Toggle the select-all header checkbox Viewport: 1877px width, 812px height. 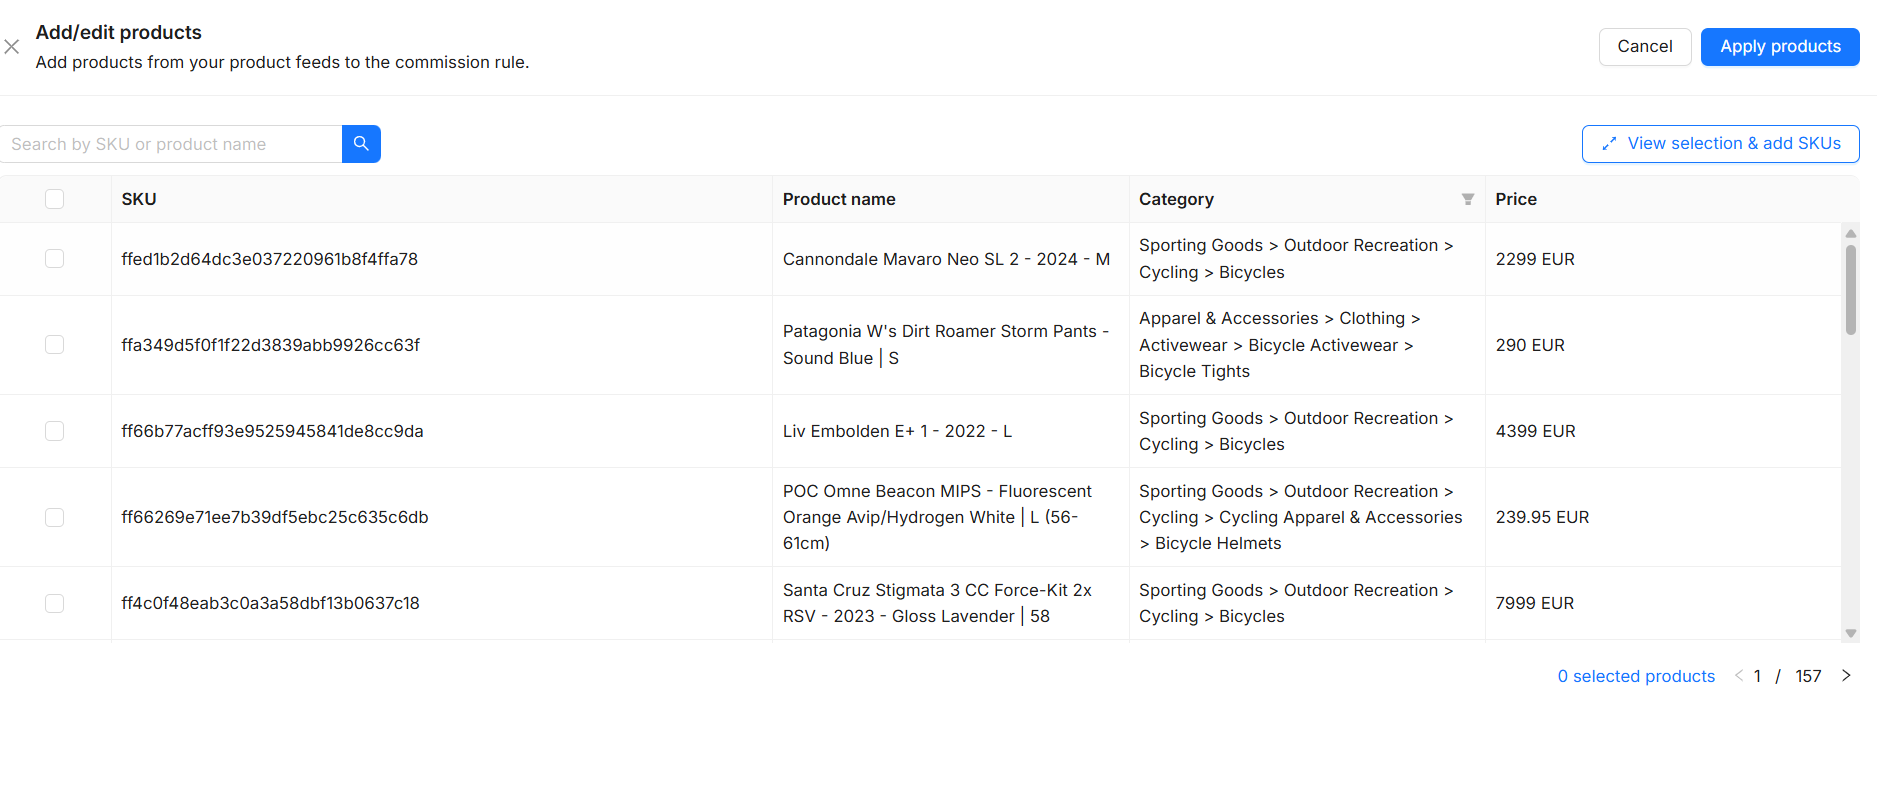(x=55, y=199)
